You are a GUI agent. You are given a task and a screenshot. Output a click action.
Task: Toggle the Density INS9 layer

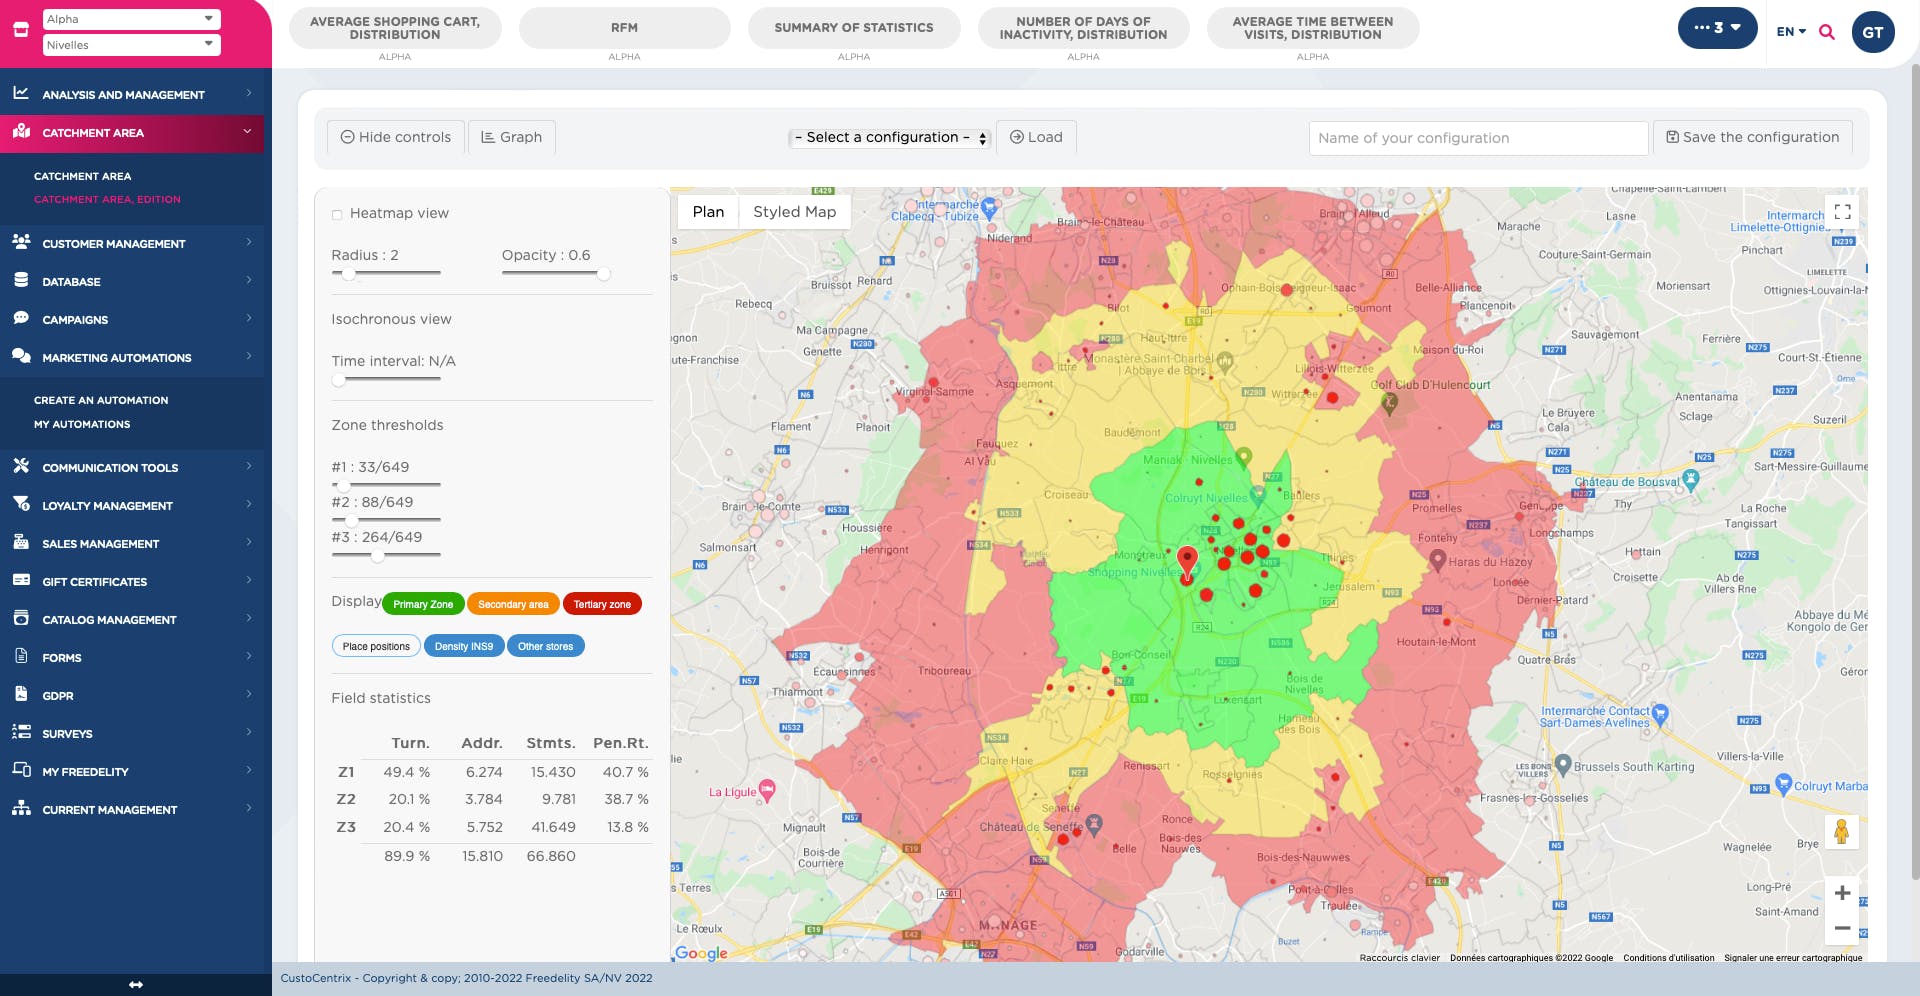463,646
